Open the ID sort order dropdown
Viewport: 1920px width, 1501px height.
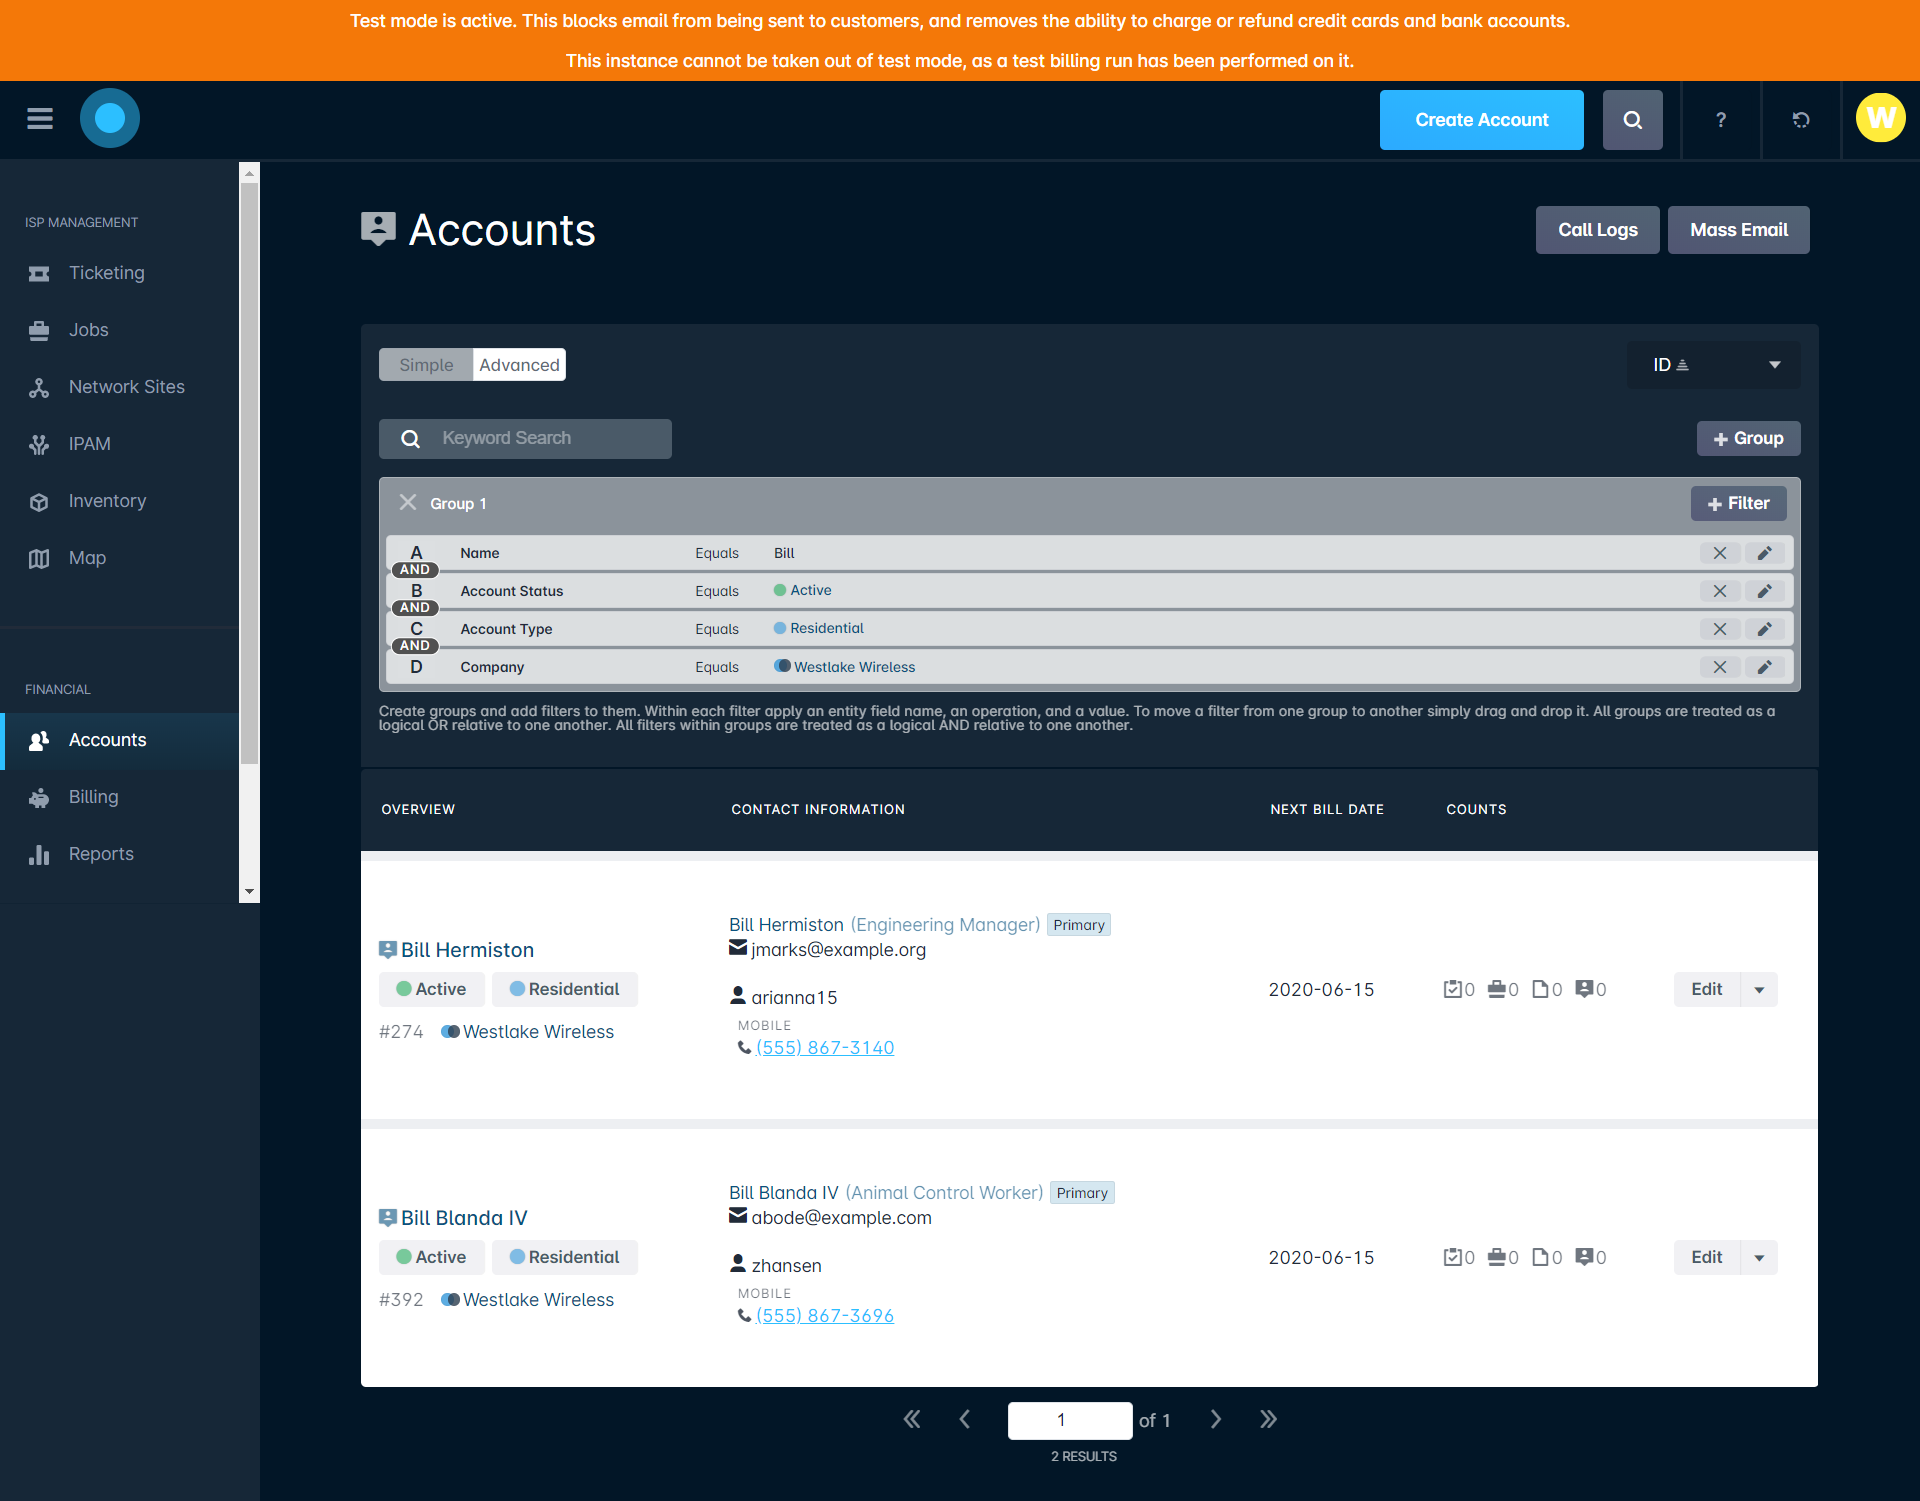click(1714, 365)
